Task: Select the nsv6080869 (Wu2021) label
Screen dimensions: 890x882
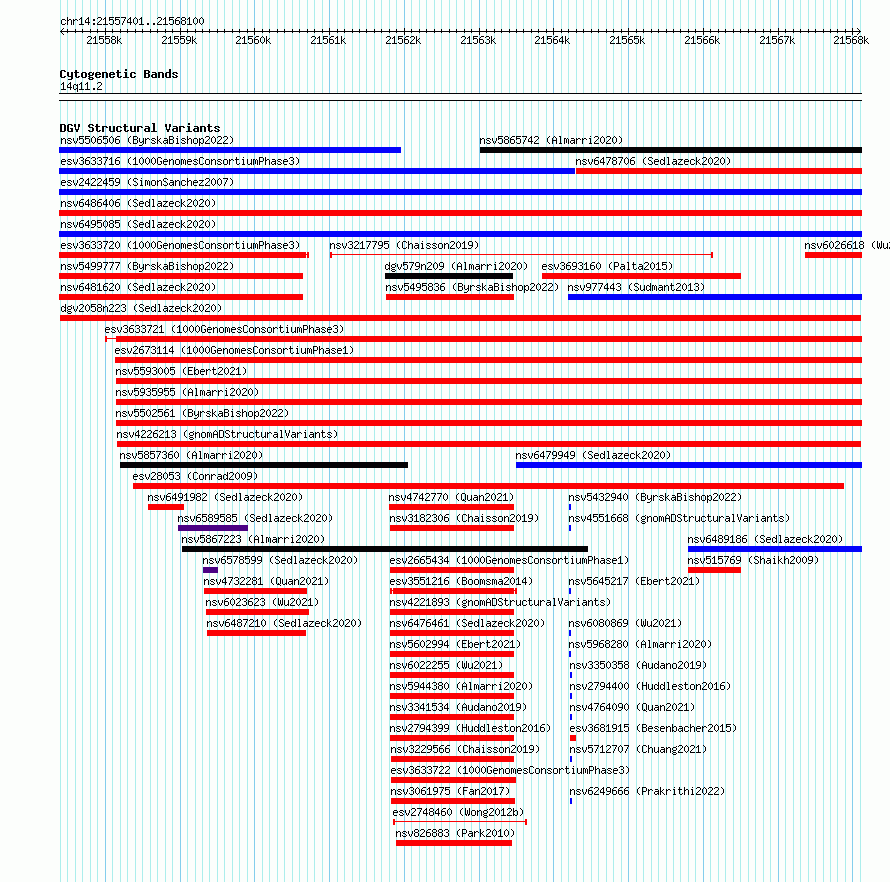Action: tap(625, 623)
